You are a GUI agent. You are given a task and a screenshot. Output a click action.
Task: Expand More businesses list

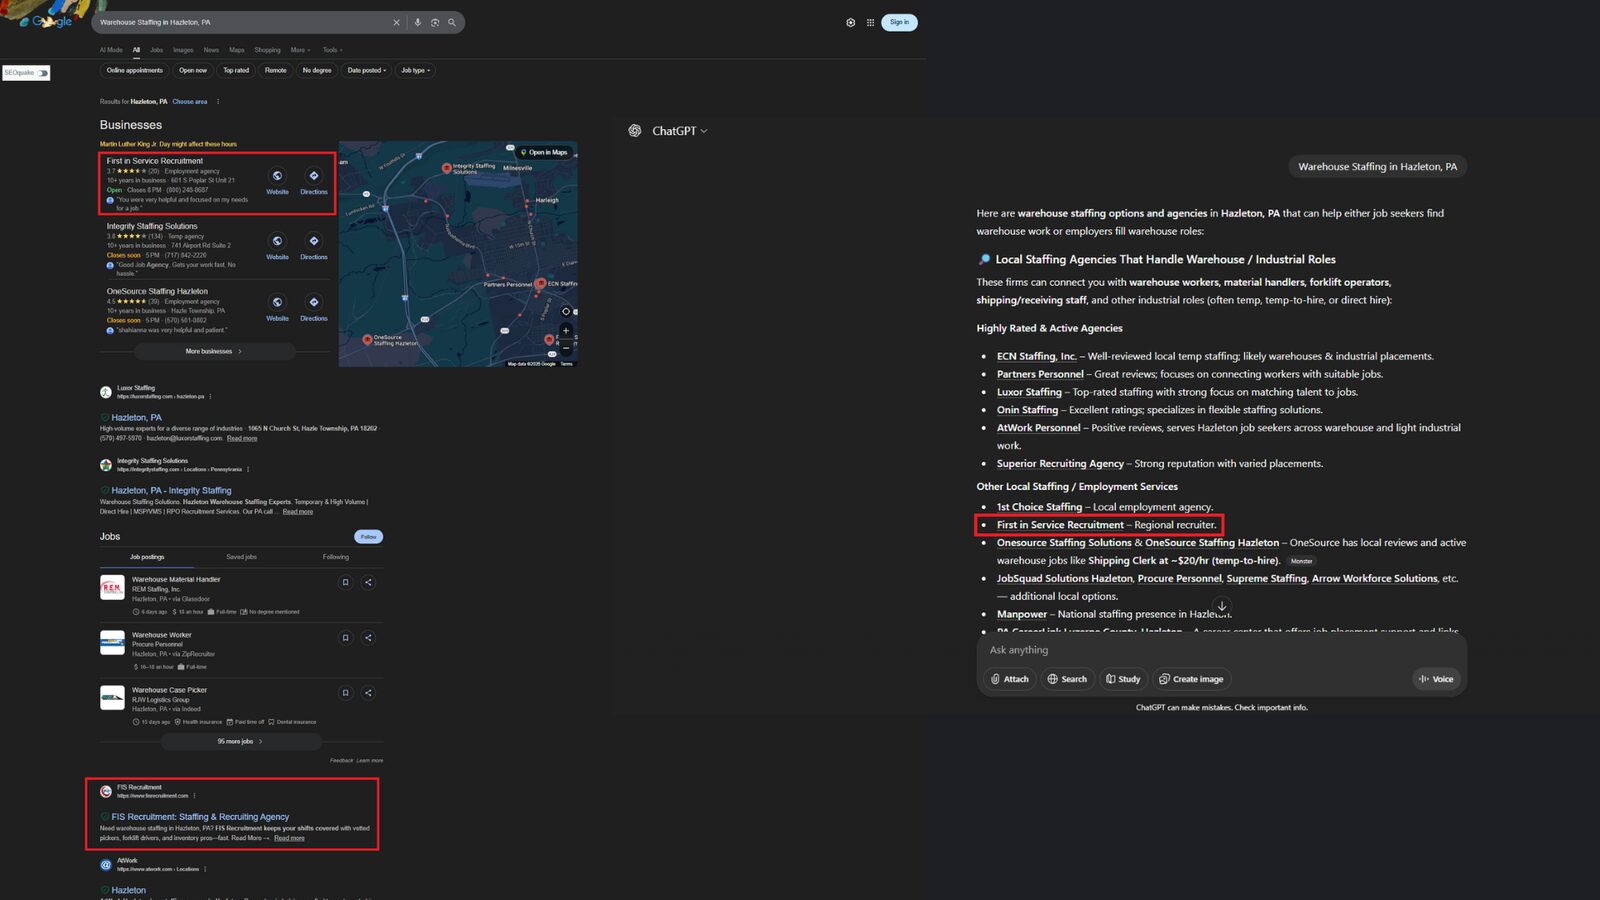[214, 351]
